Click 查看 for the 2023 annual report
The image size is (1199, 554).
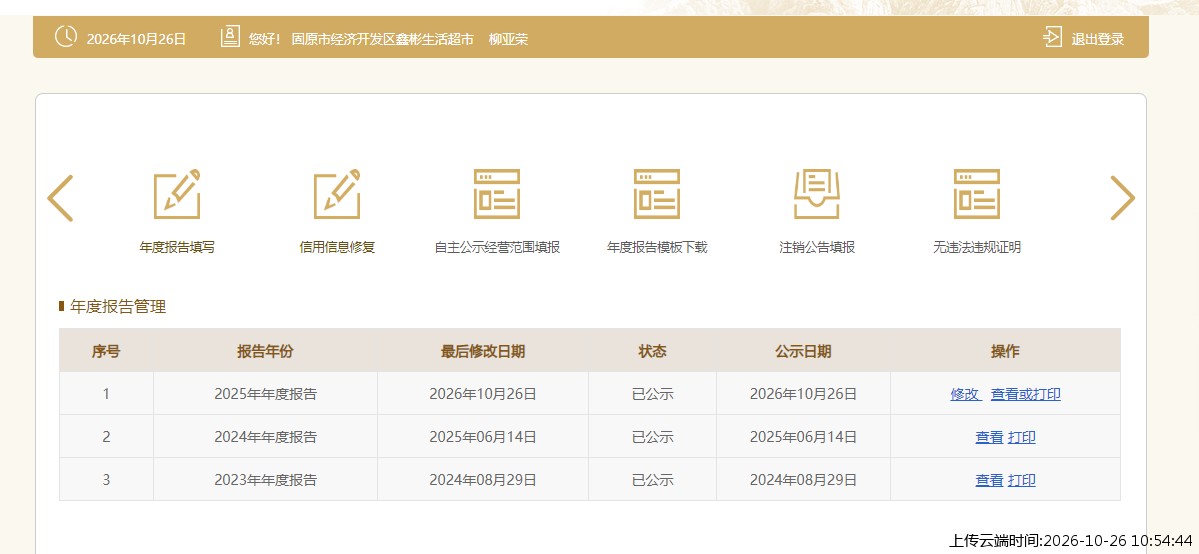tap(989, 480)
